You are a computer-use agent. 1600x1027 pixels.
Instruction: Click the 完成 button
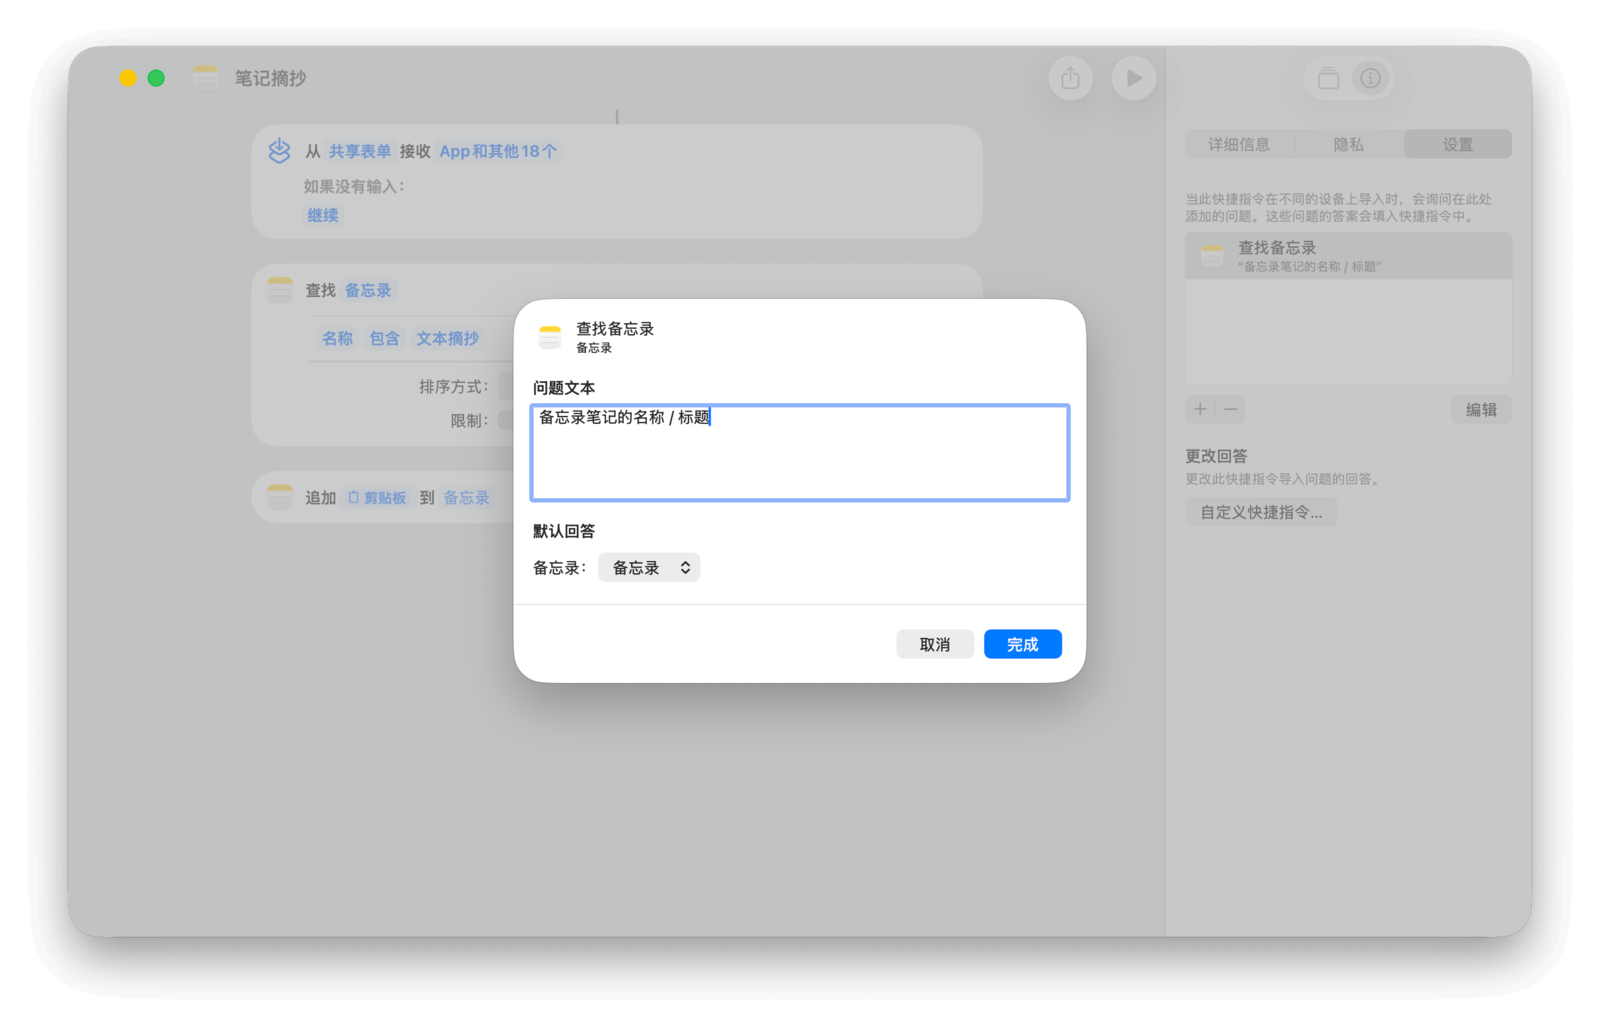pos(1022,645)
